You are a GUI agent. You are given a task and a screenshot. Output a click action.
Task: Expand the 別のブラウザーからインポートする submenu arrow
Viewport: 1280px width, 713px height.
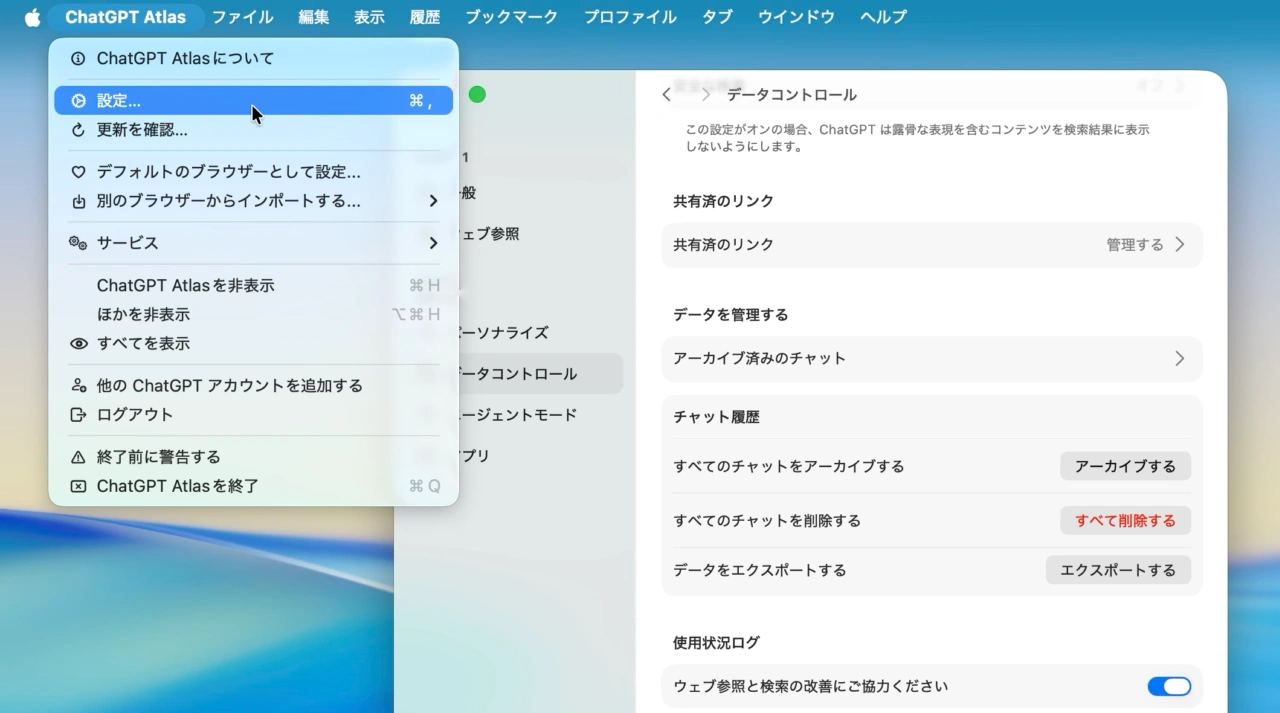[x=433, y=201]
